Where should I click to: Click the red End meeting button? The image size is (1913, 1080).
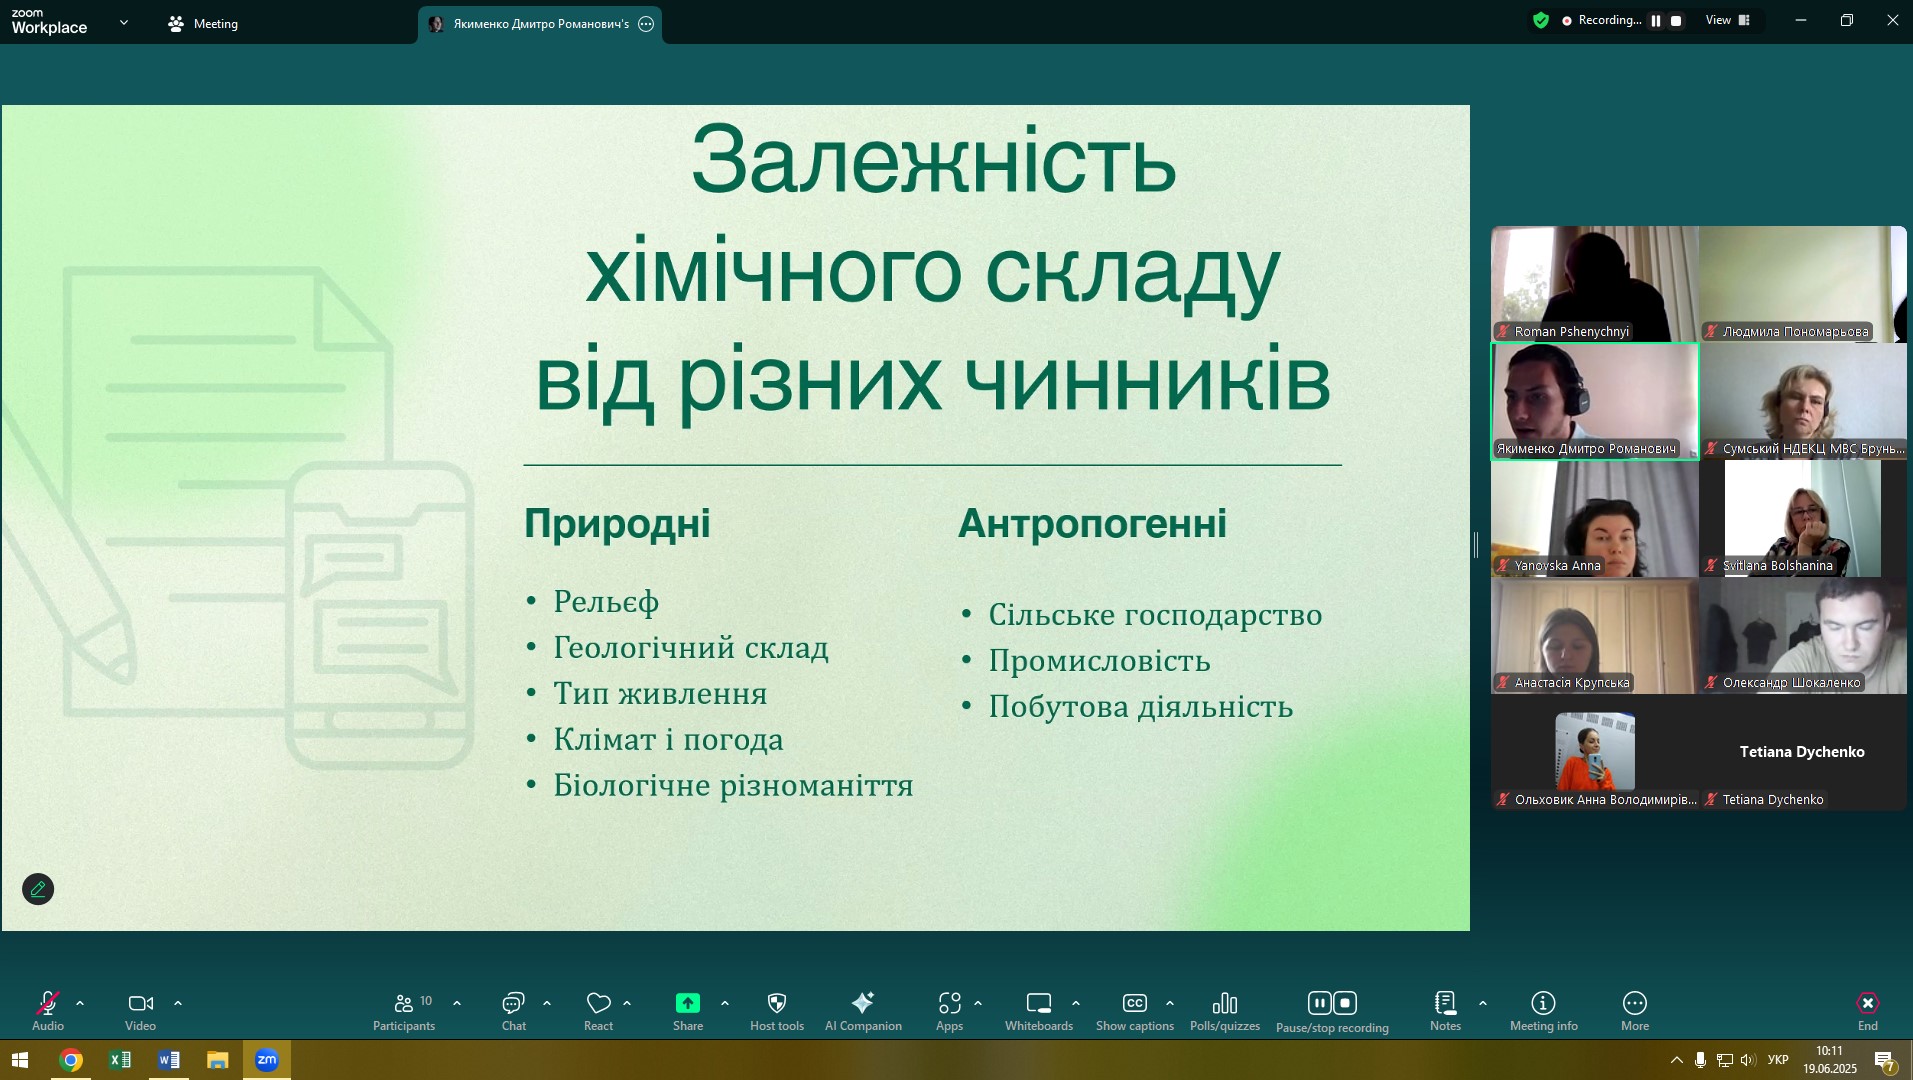coord(1868,1010)
